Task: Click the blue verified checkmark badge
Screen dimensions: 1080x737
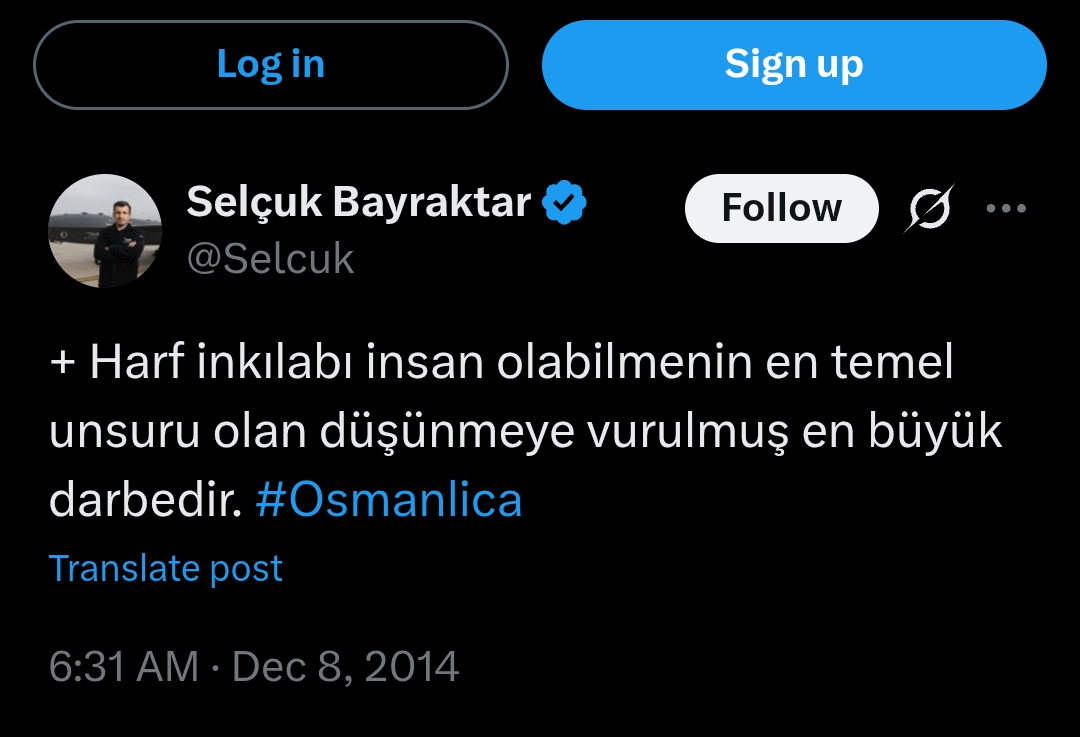Action: pos(564,202)
